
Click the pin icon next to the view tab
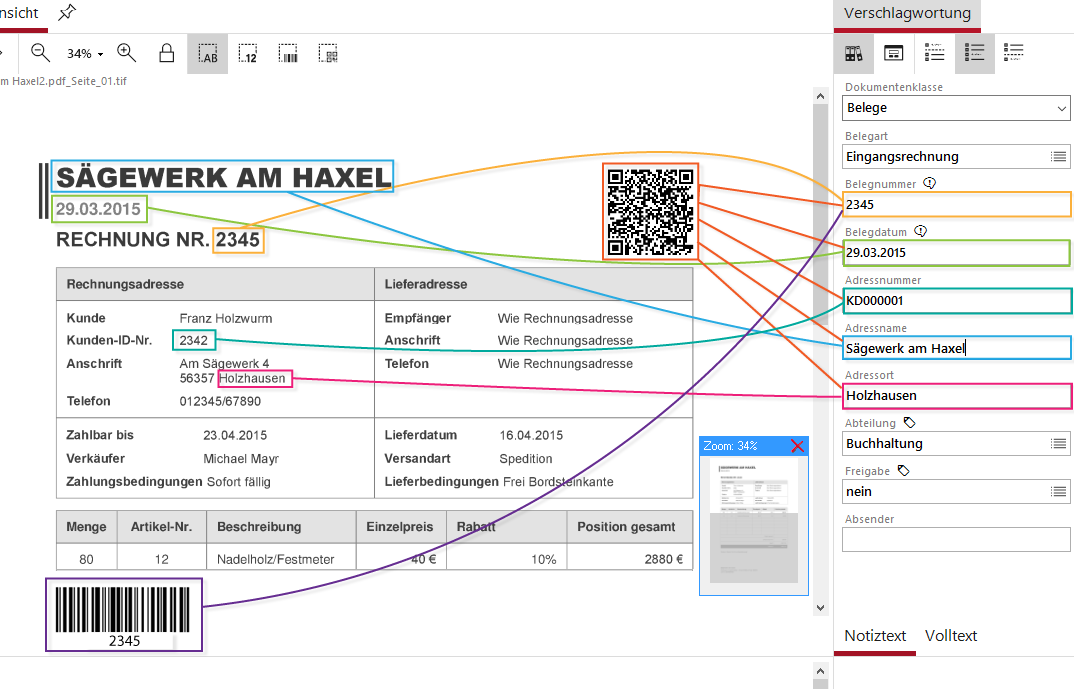66,13
